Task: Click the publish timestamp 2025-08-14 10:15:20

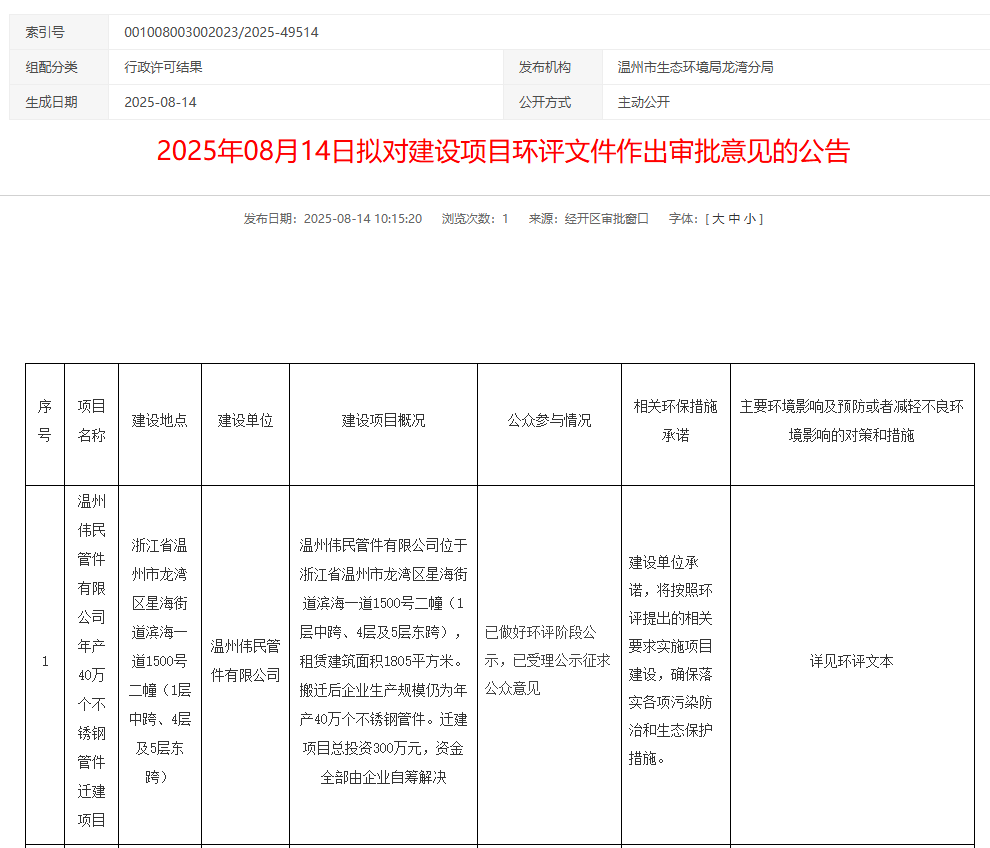Action: [362, 218]
